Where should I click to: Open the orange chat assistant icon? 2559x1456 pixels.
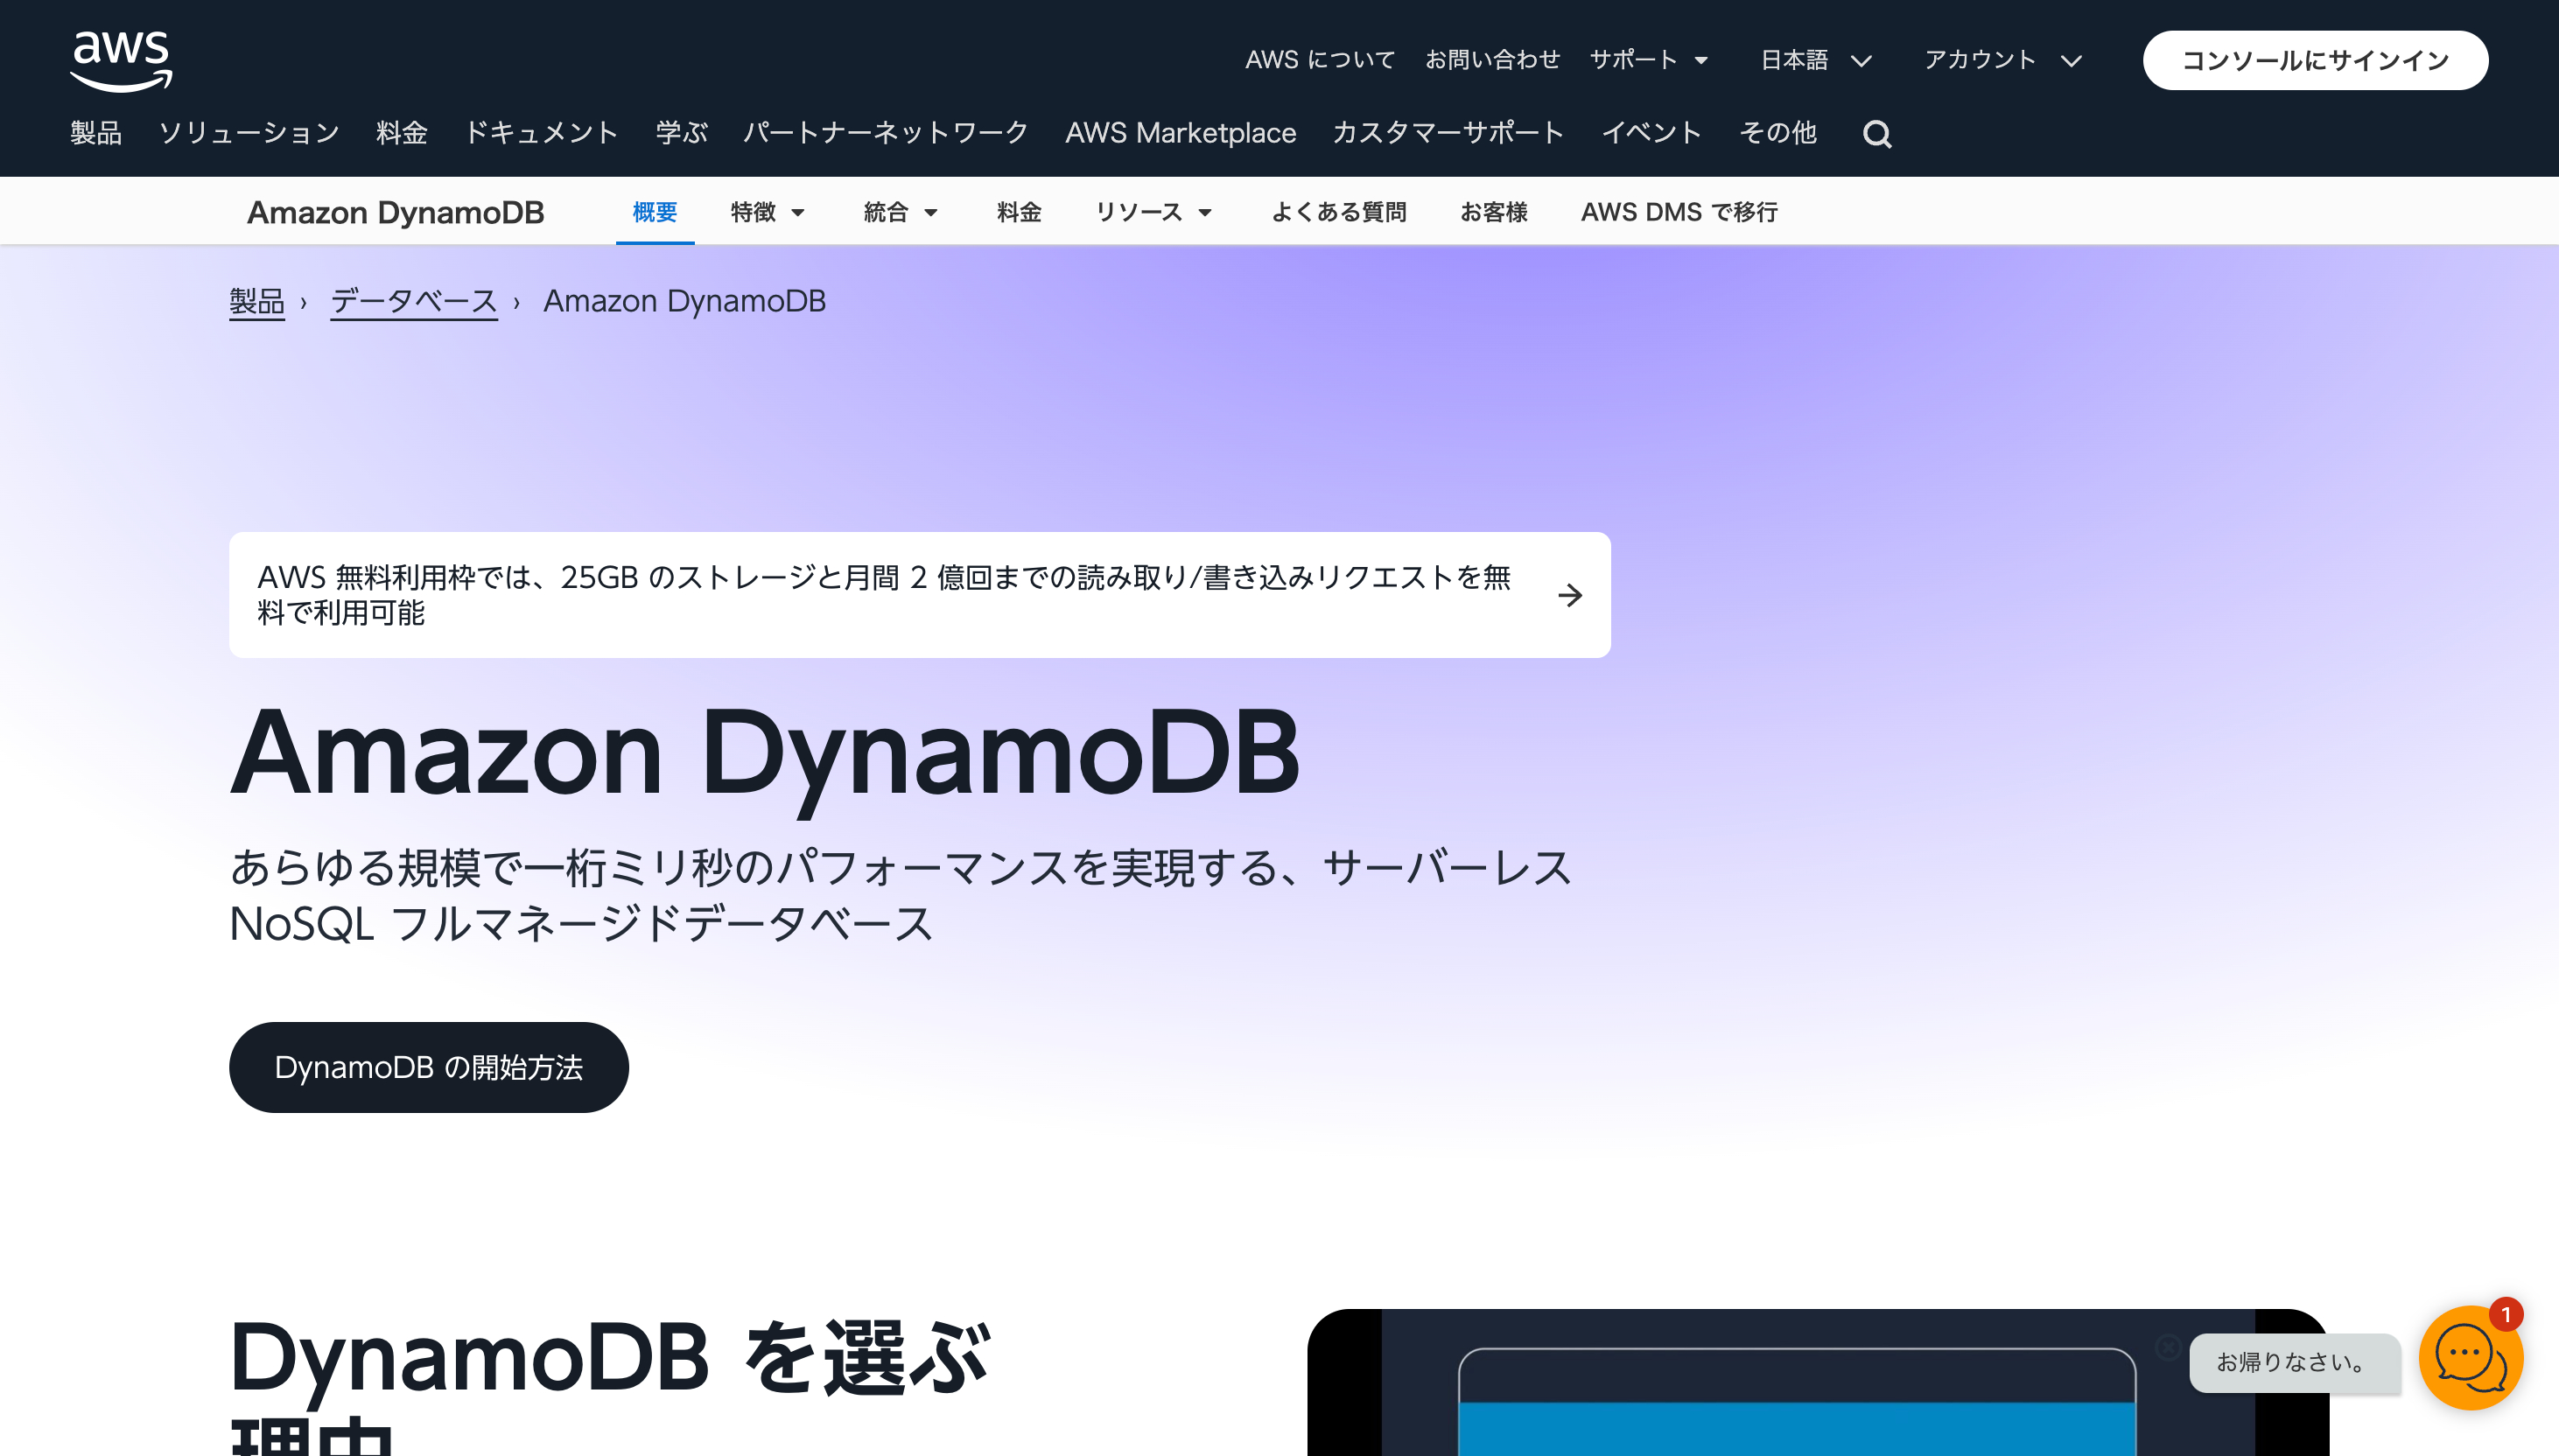pyautogui.click(x=2470, y=1357)
